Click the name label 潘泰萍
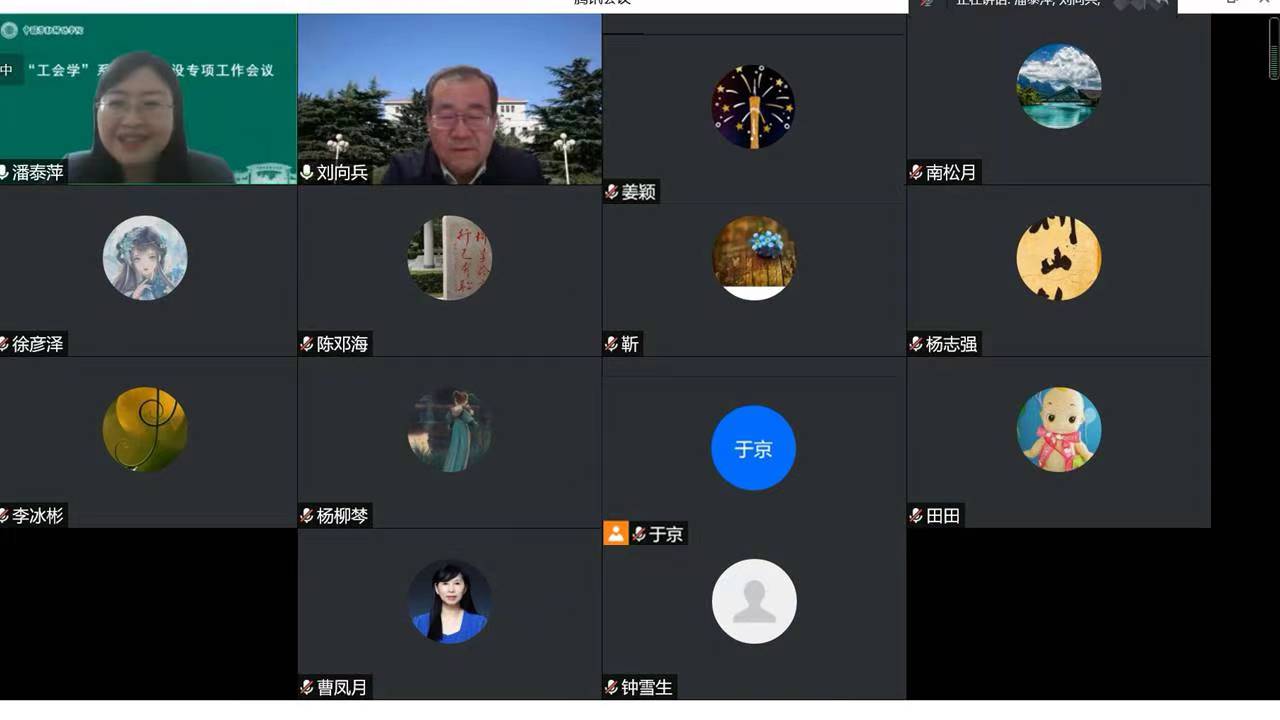Viewport: 1280px width, 720px height. tap(38, 173)
